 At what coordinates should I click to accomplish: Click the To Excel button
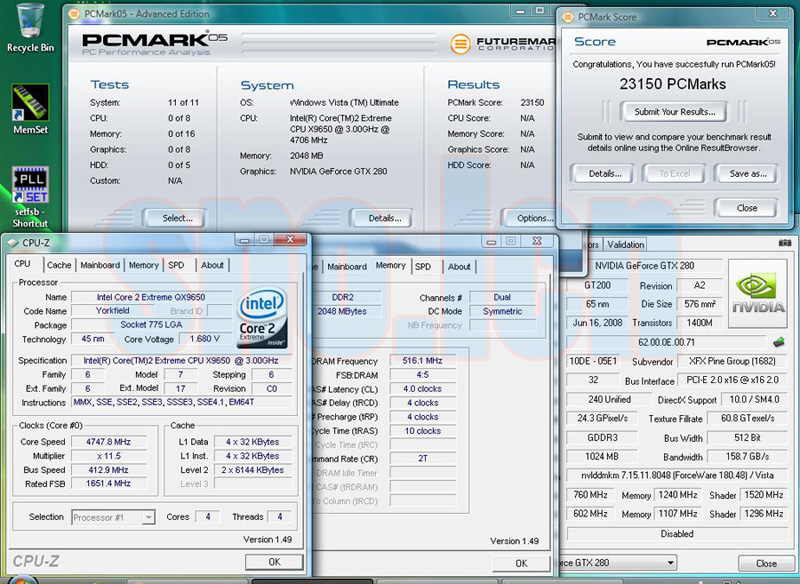674,173
